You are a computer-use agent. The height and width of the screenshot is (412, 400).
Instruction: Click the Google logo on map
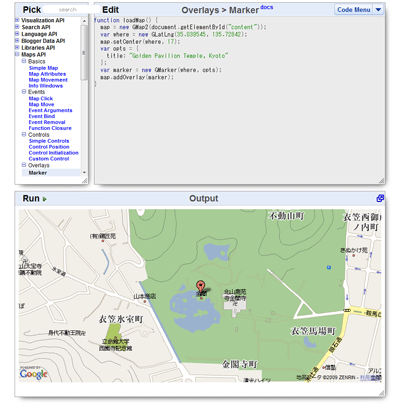34,374
